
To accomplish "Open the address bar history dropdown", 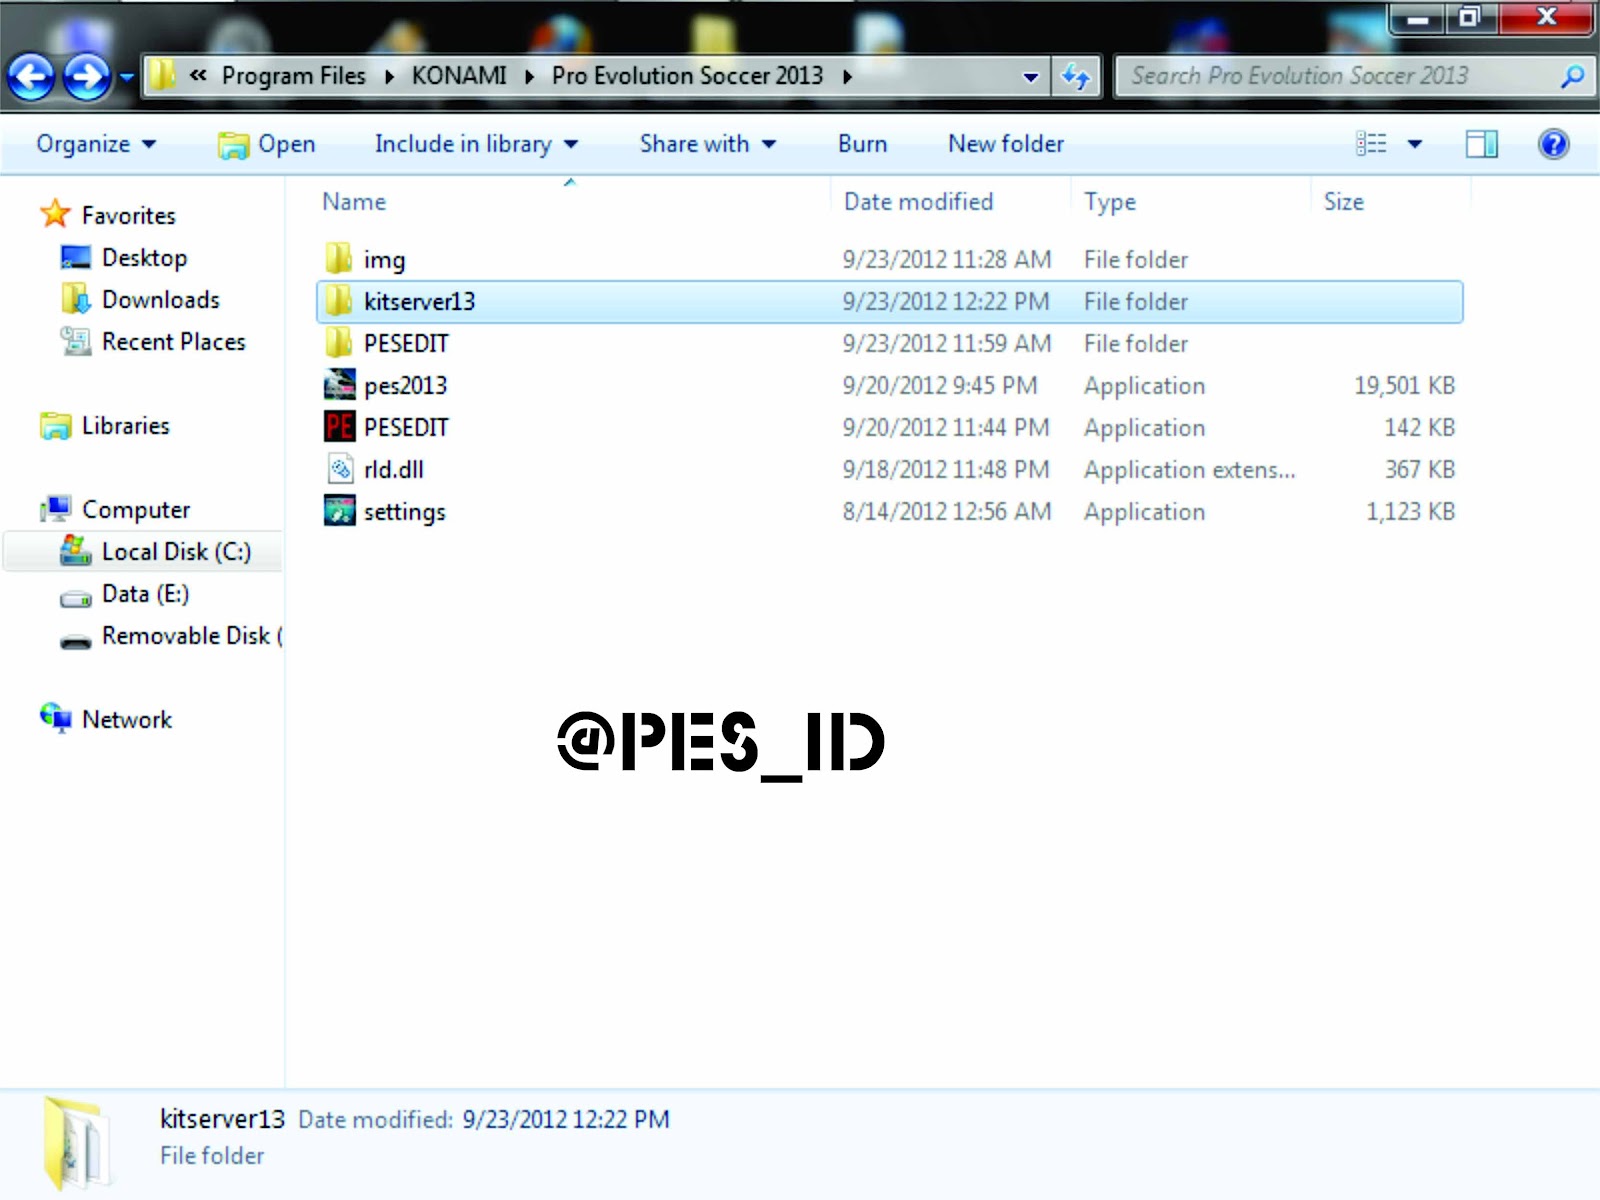I will tap(1030, 77).
